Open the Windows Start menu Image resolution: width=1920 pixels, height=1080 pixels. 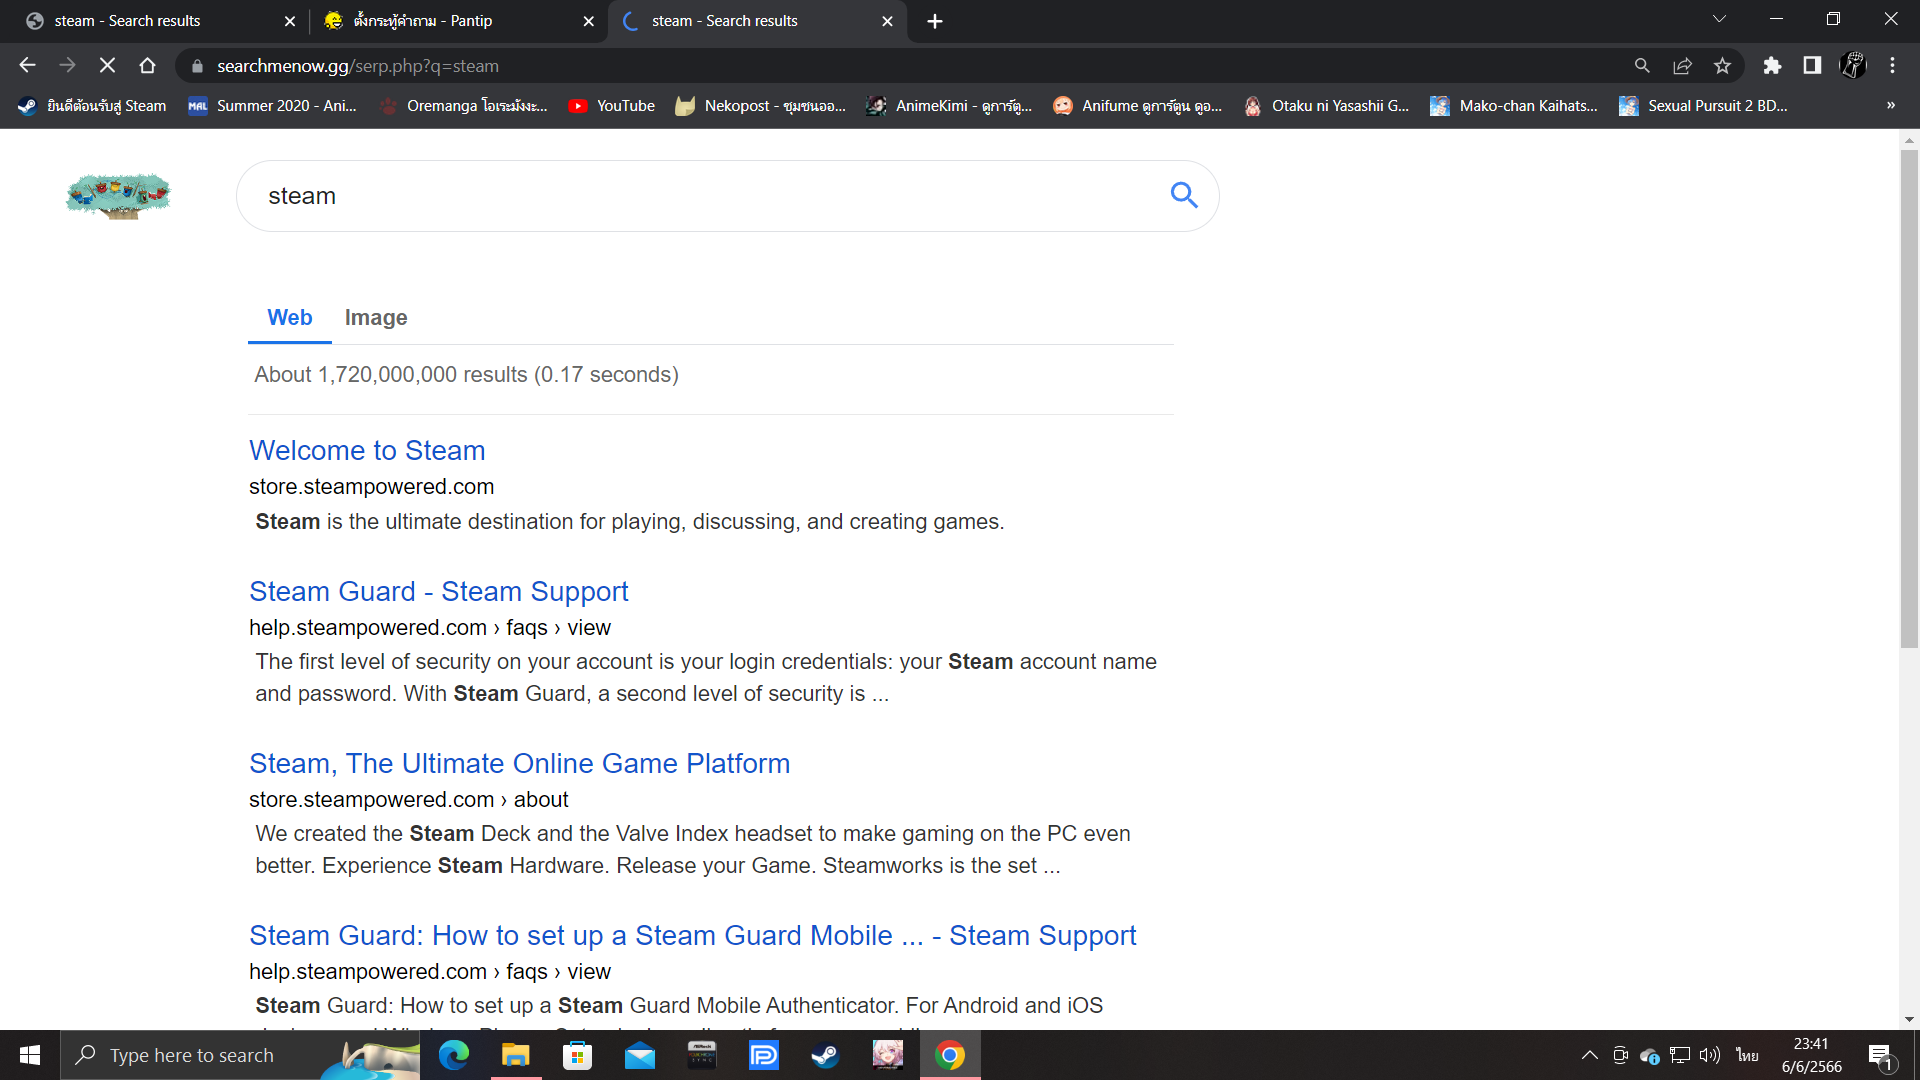point(30,1055)
